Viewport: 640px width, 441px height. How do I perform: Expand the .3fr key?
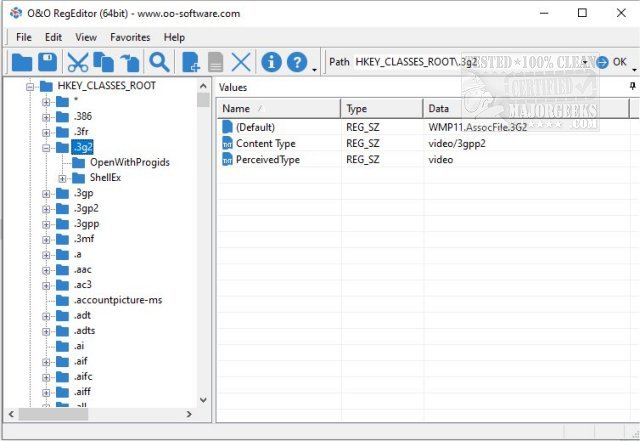tap(46, 132)
